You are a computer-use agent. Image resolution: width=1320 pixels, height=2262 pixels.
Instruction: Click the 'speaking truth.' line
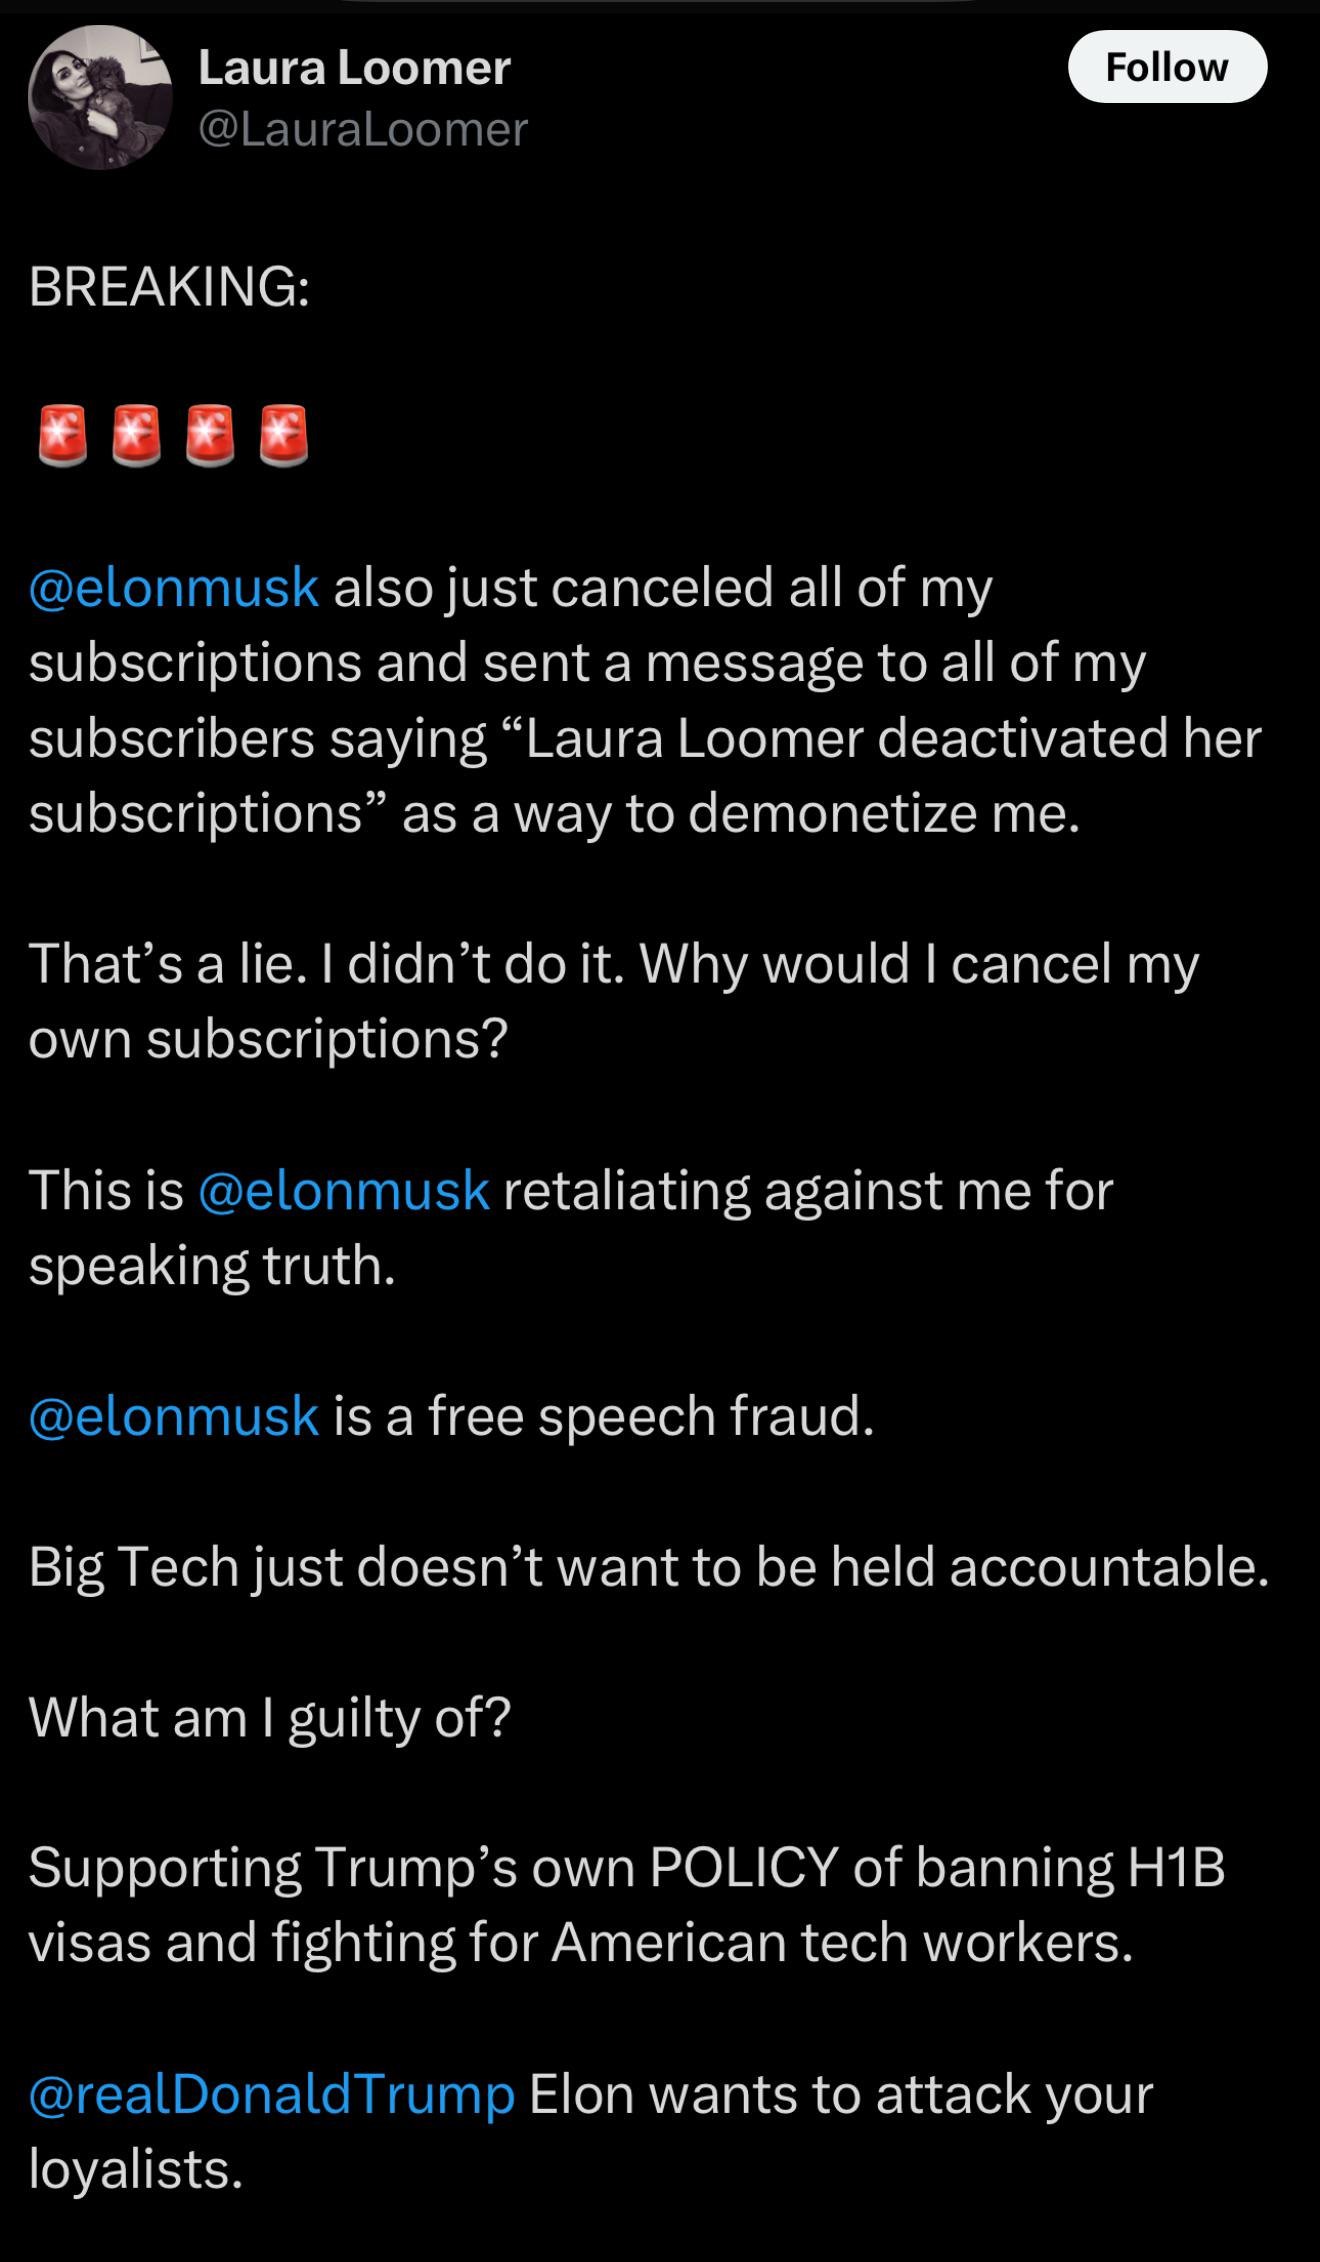point(212,1266)
